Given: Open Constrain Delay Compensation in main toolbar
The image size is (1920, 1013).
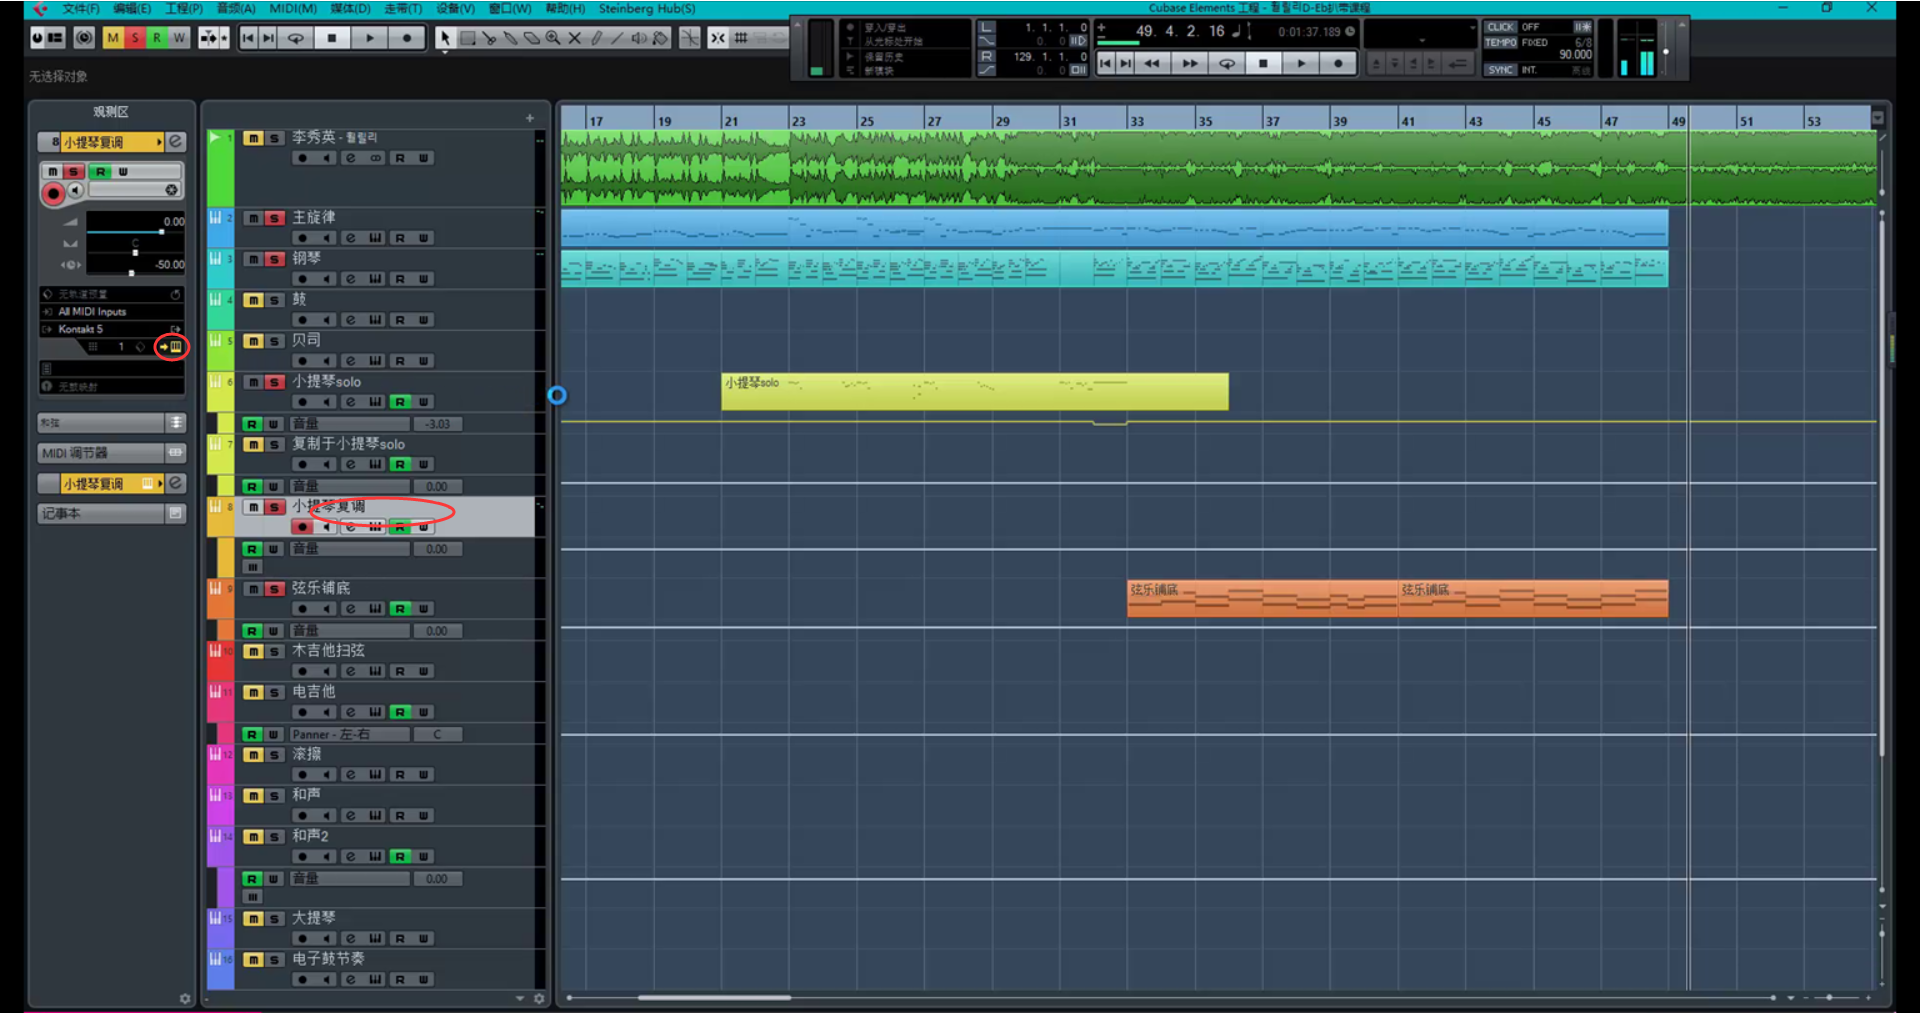Looking at the screenshot, I should click(84, 38).
